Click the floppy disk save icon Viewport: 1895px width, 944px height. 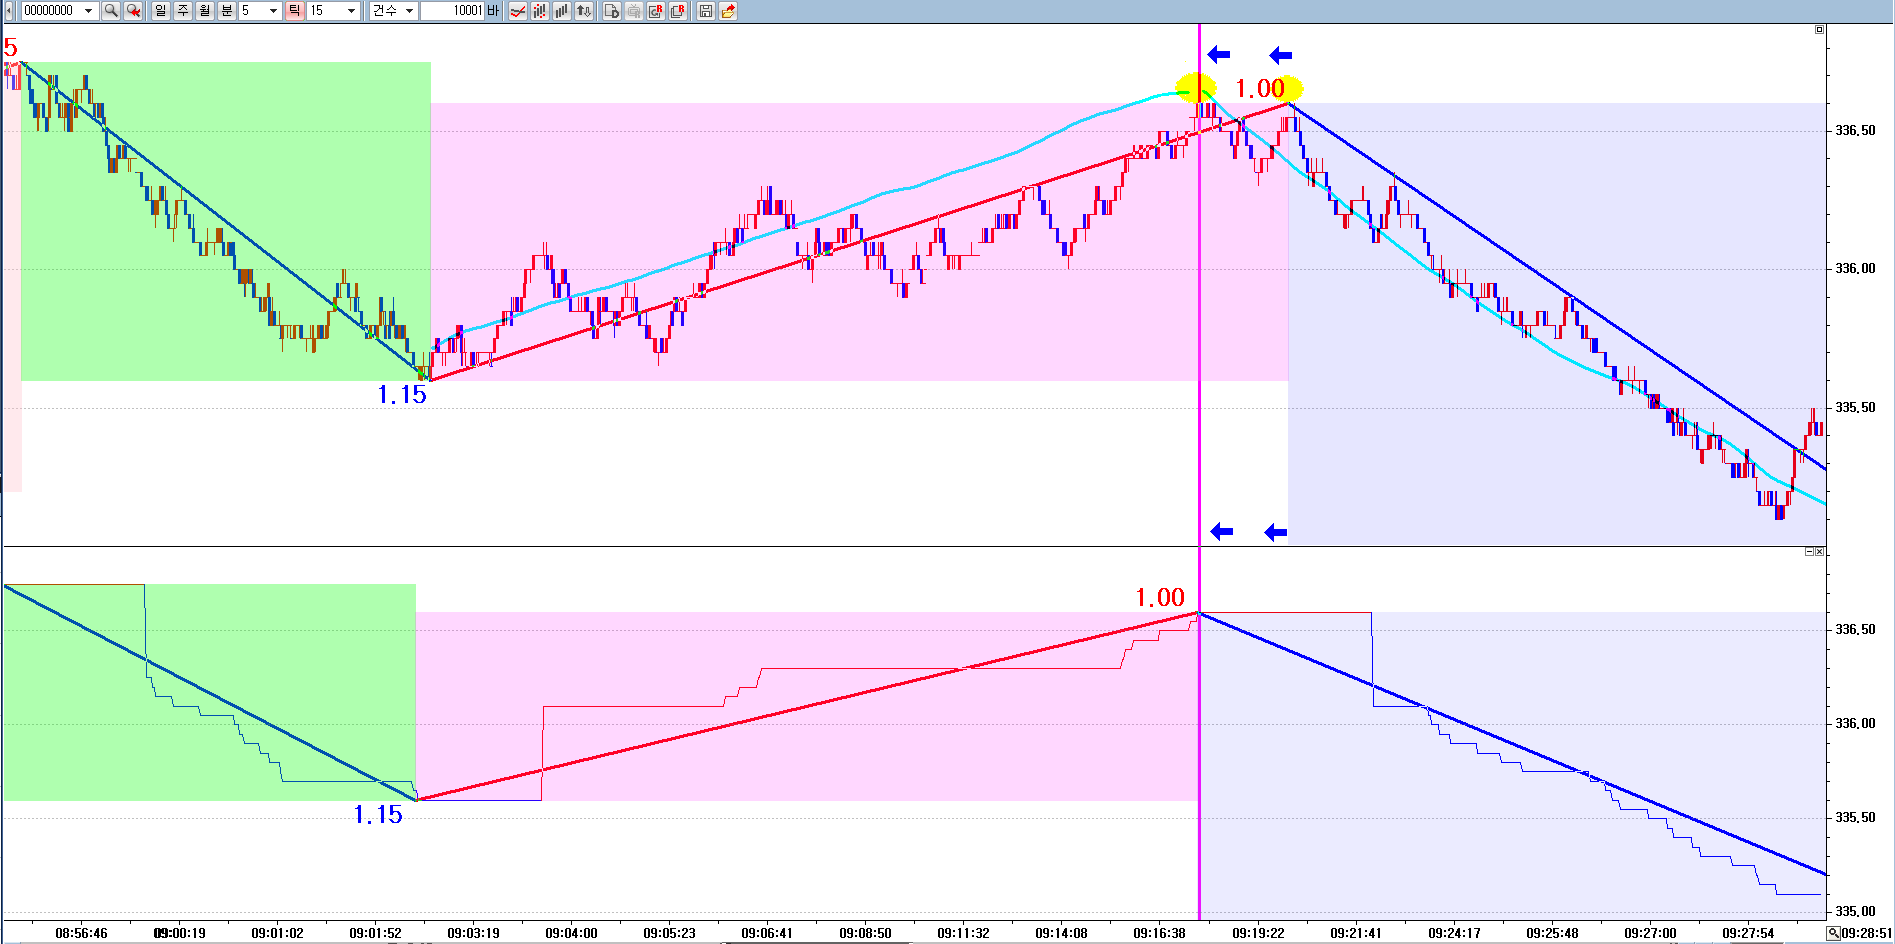(706, 11)
